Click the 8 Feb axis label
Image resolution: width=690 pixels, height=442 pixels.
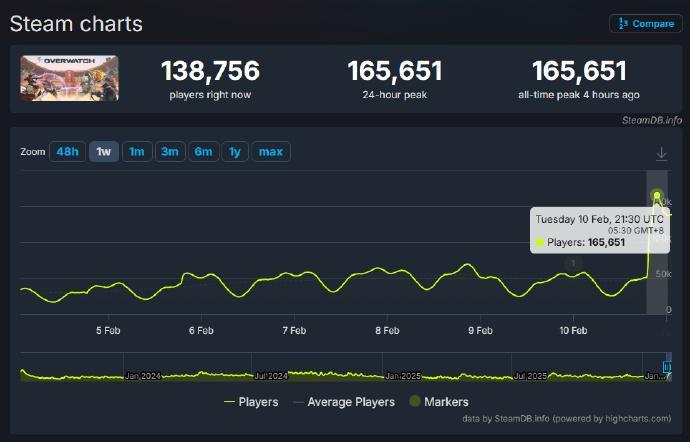click(387, 331)
